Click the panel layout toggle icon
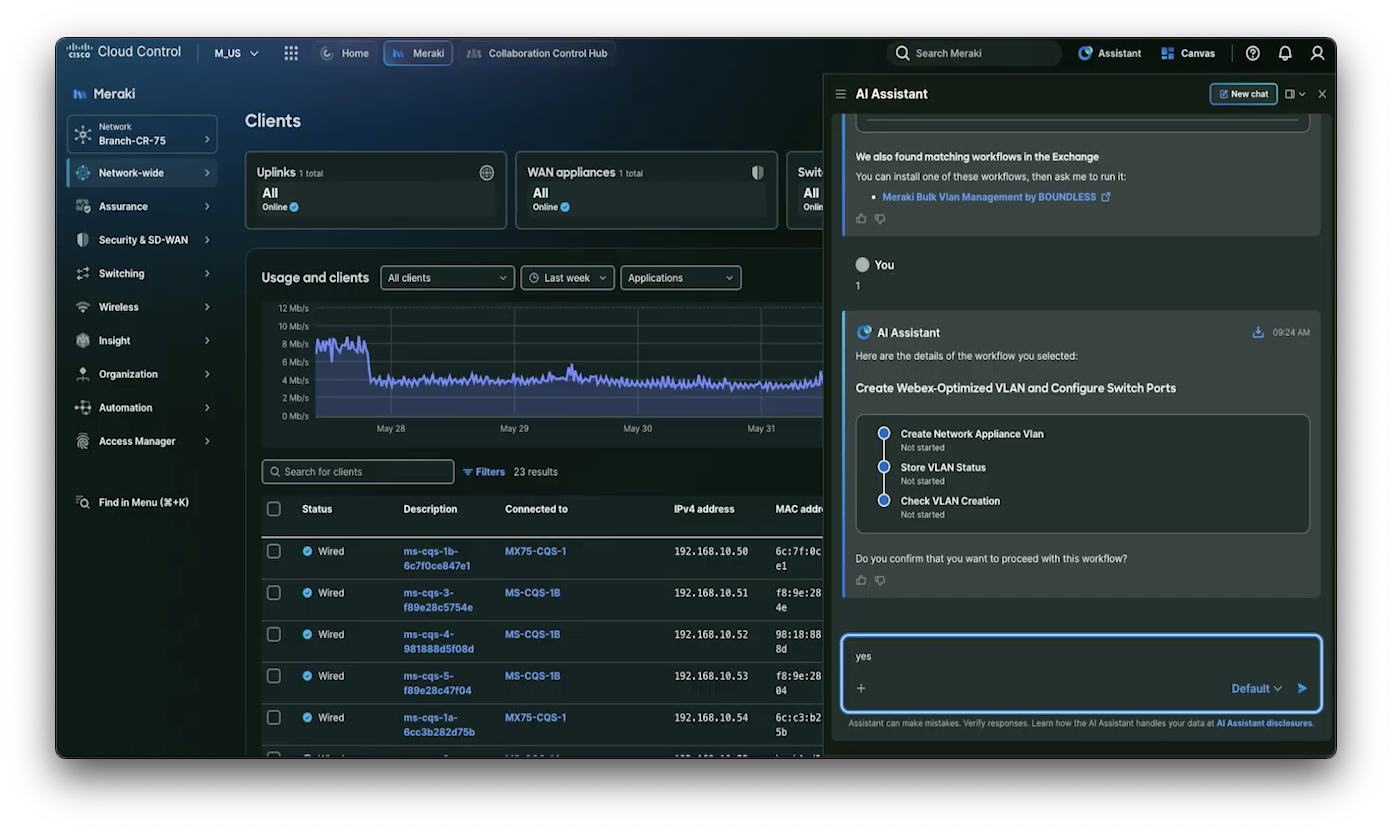The image size is (1392, 832). click(1294, 94)
